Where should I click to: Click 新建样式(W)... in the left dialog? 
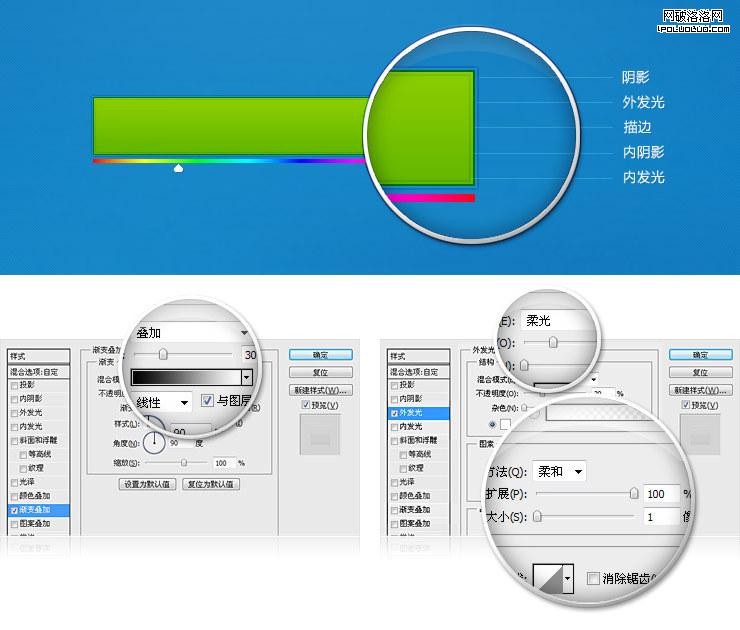click(x=320, y=390)
